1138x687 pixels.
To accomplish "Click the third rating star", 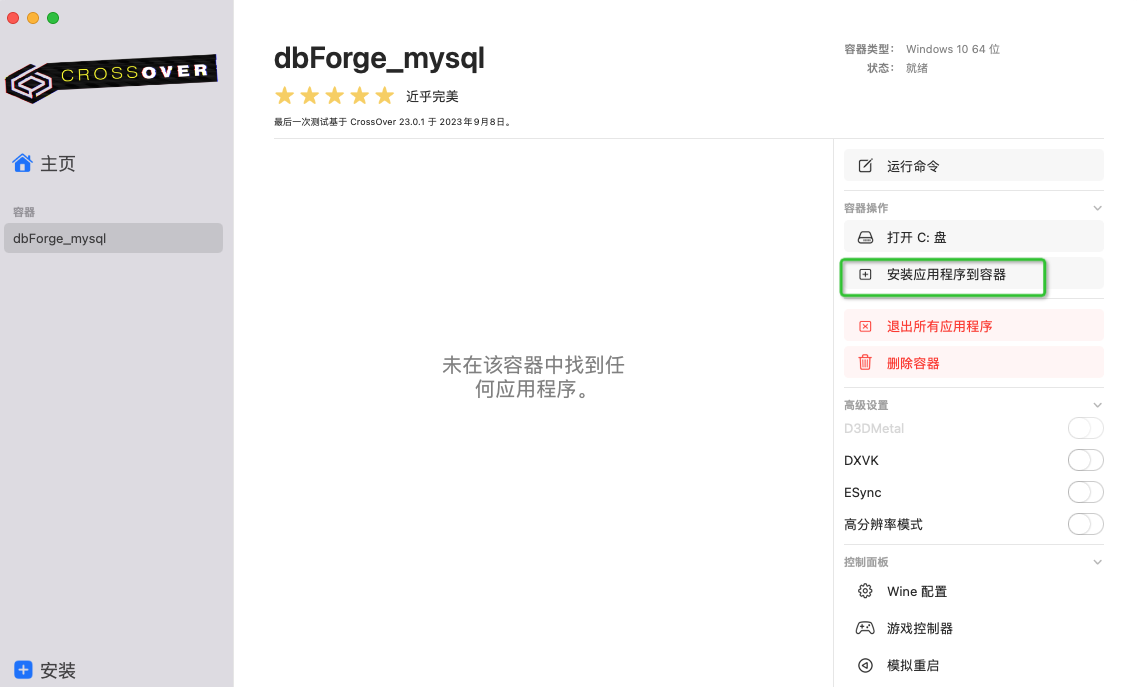I will [335, 96].
